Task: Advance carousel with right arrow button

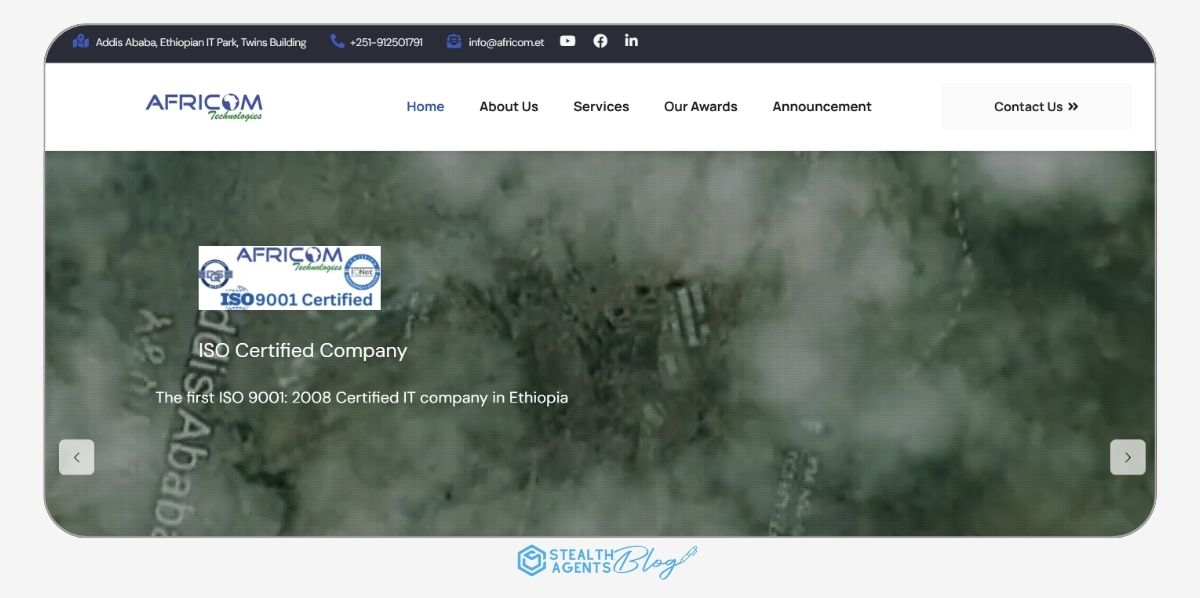Action: [1127, 457]
